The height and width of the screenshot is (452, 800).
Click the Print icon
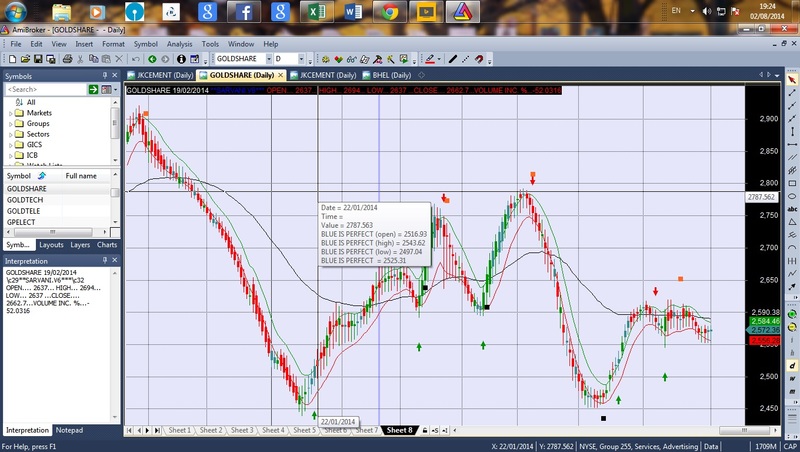coord(67,59)
